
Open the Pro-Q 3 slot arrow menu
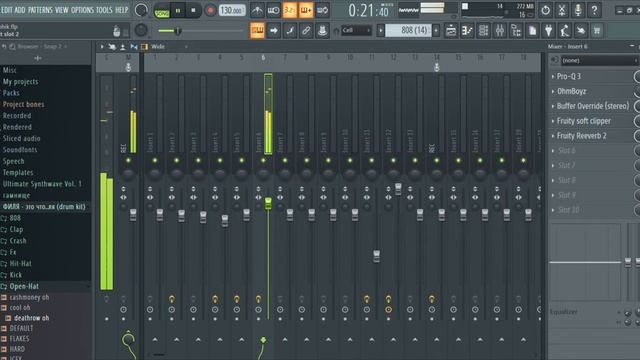(553, 76)
